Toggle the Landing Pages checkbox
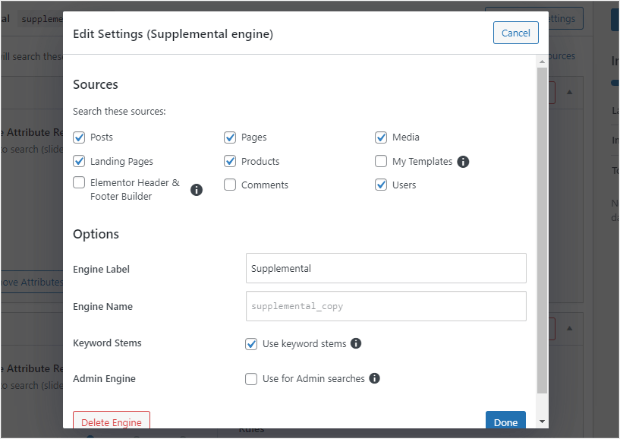This screenshot has width=620, height=439. [x=79, y=161]
